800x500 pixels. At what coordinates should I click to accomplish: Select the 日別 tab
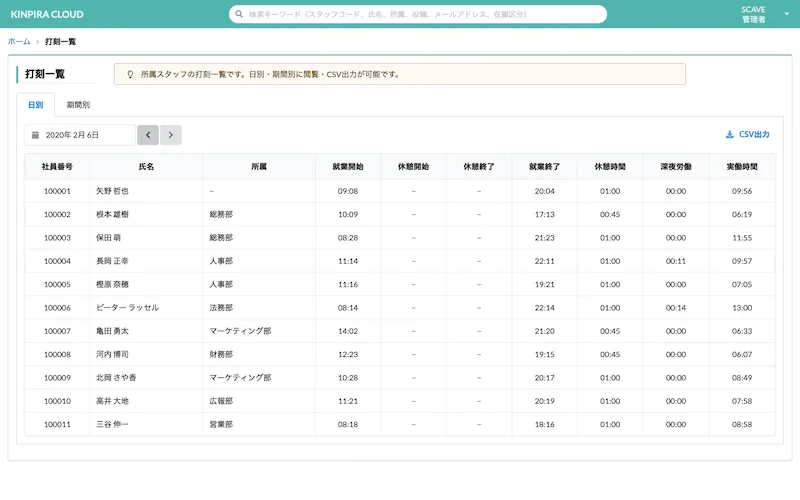pos(35,104)
